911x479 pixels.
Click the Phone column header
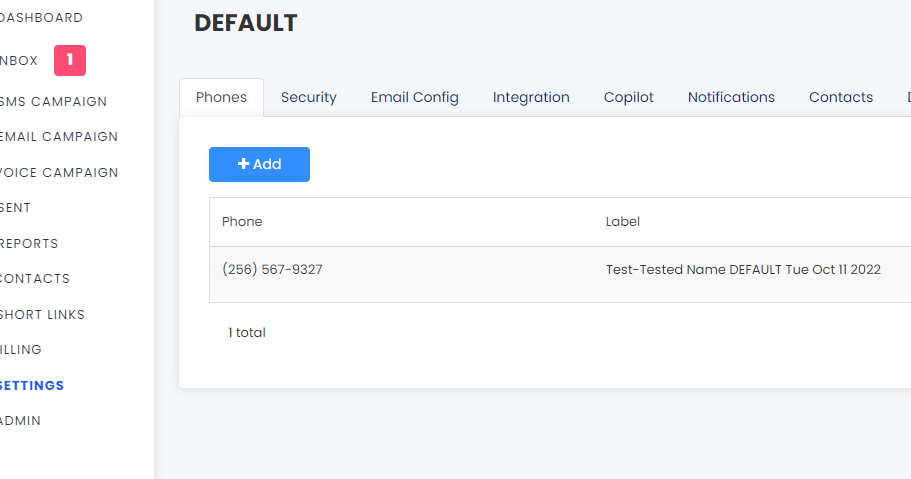242,222
